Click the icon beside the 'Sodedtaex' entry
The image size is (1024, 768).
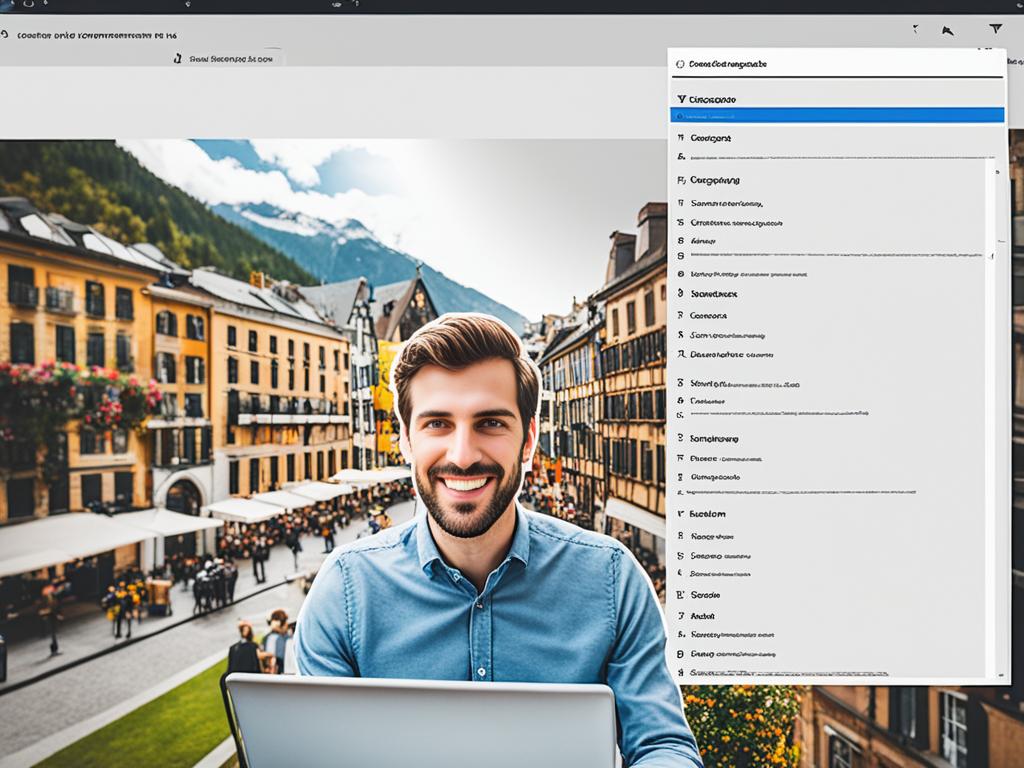click(681, 294)
